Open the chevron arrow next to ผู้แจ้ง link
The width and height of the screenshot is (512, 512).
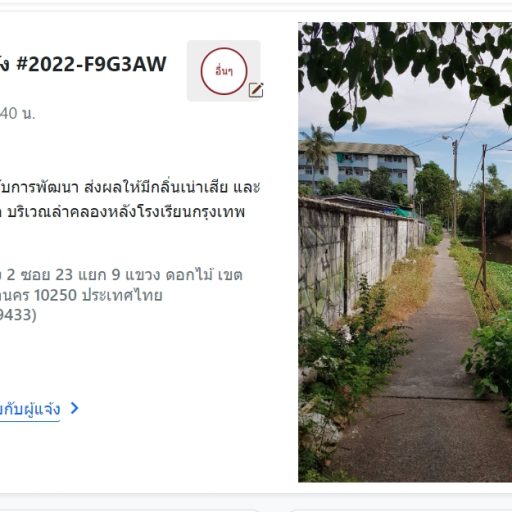(x=75, y=408)
